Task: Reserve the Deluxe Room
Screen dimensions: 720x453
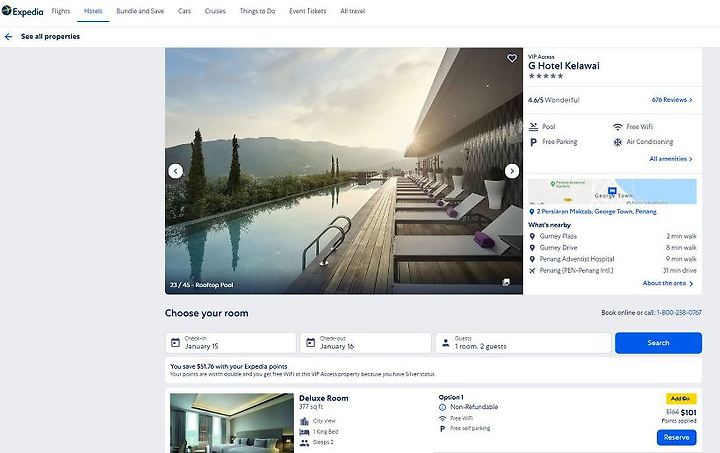Action: point(676,437)
